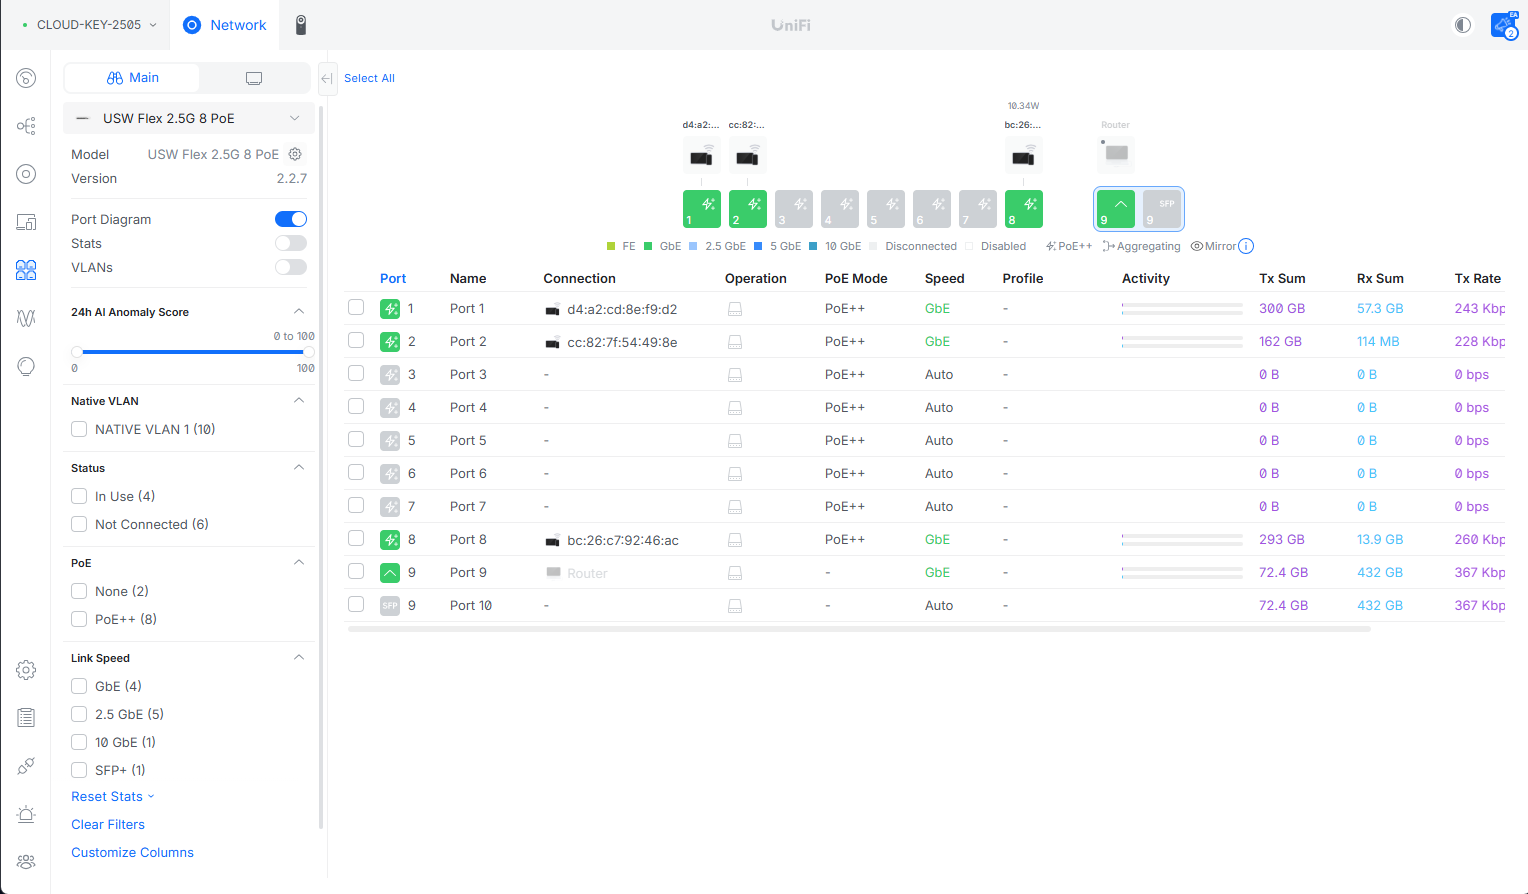This screenshot has height=894, width=1528.
Task: Enable the Stats toggle
Action: coord(291,243)
